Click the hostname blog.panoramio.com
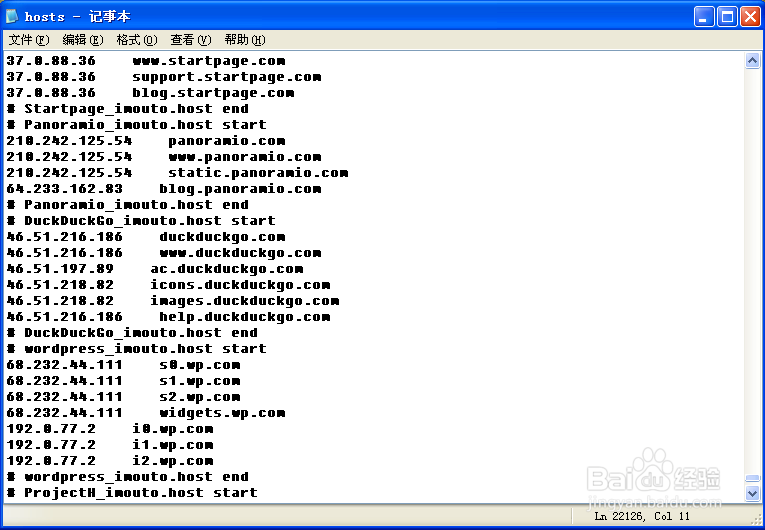Screen dimensions: 765x530 [x=241, y=189]
